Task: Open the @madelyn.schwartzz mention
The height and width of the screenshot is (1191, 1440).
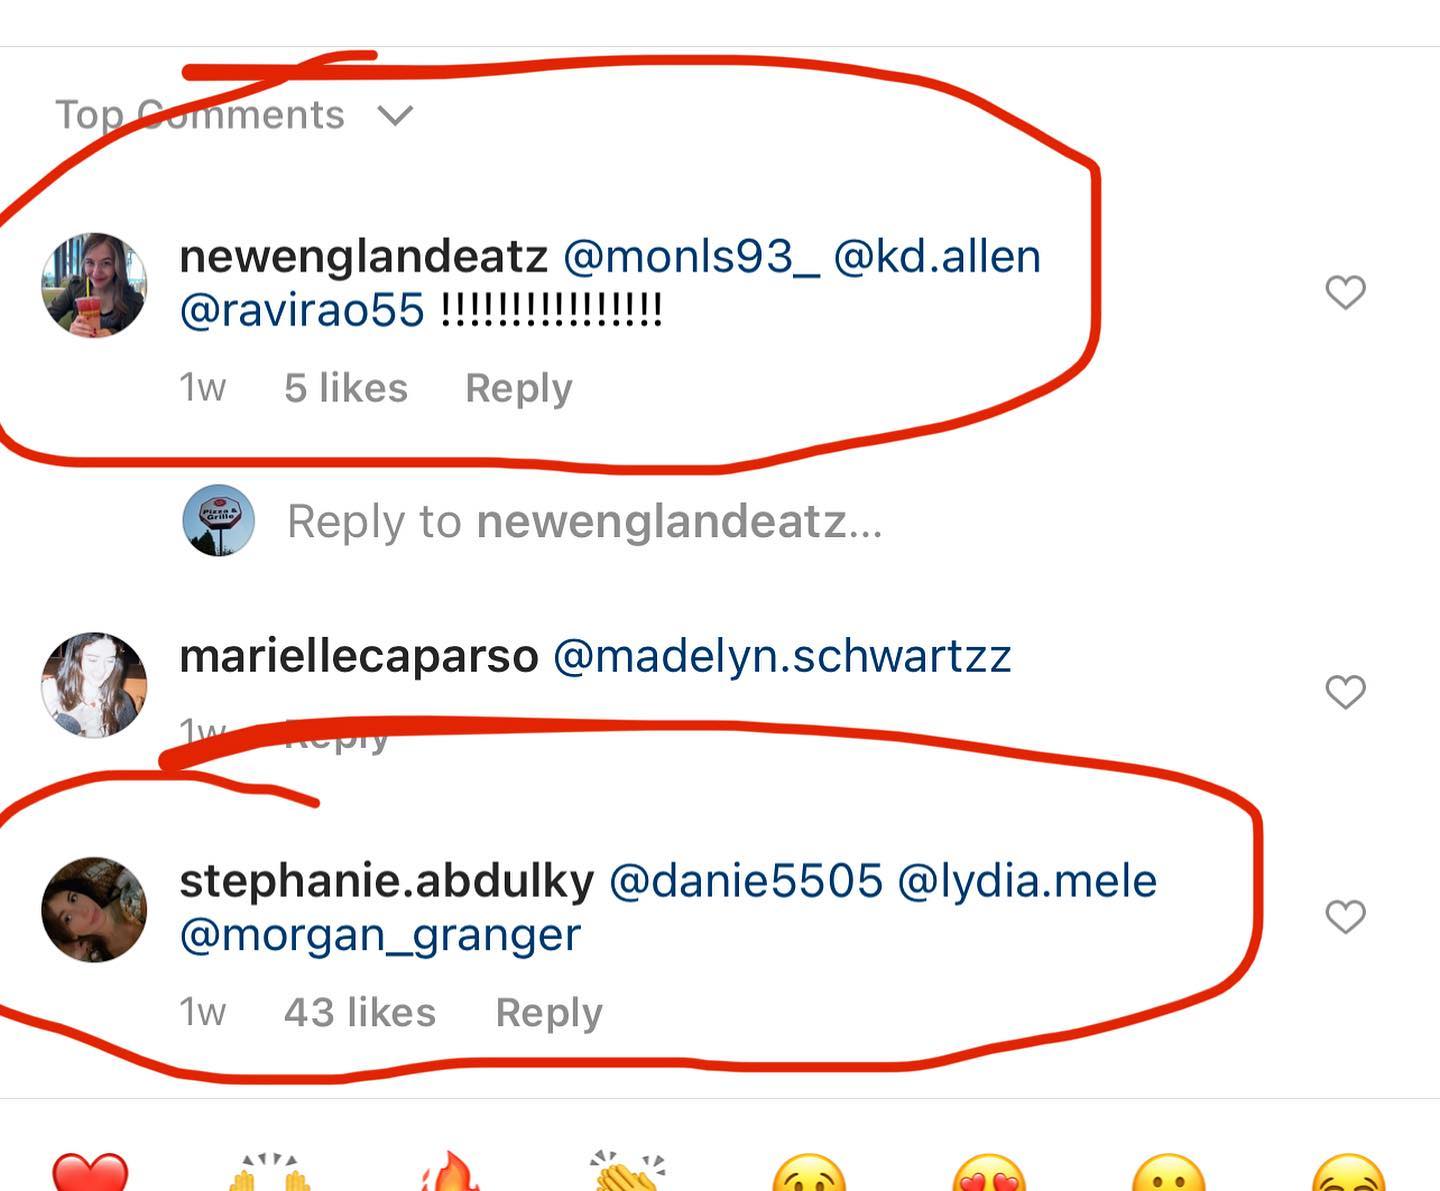Action: 782,657
